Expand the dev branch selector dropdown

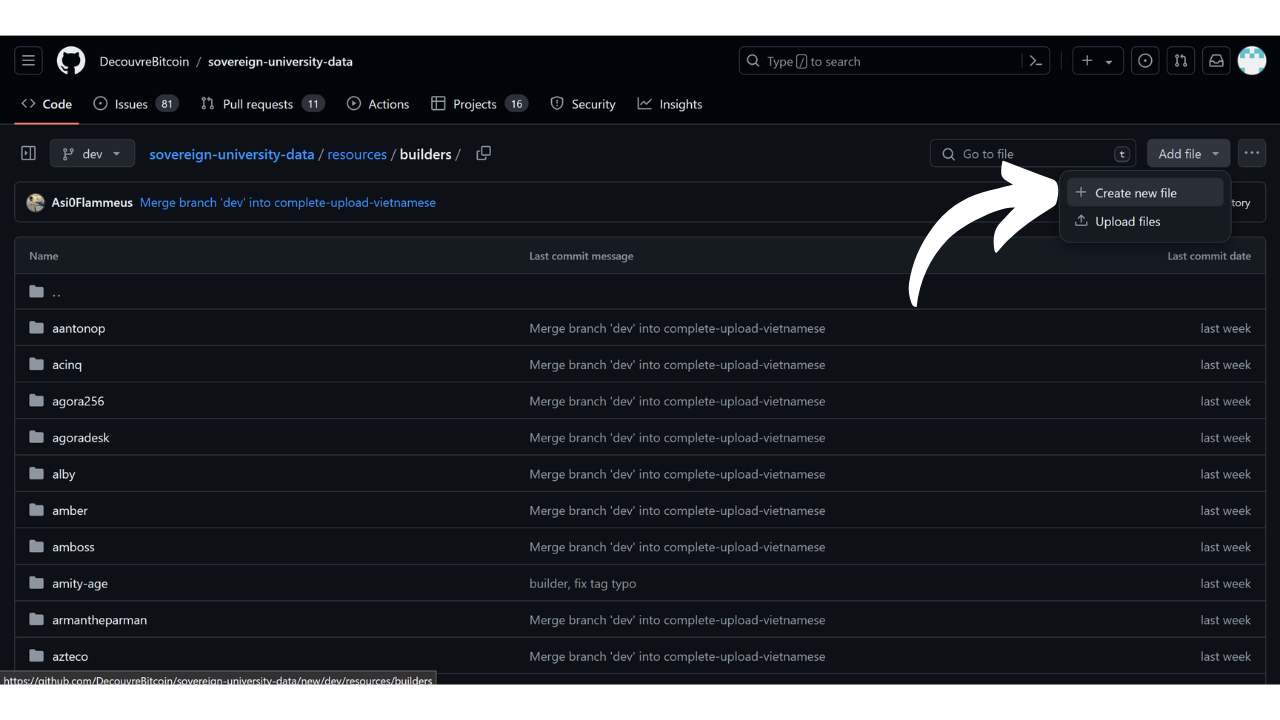(92, 154)
